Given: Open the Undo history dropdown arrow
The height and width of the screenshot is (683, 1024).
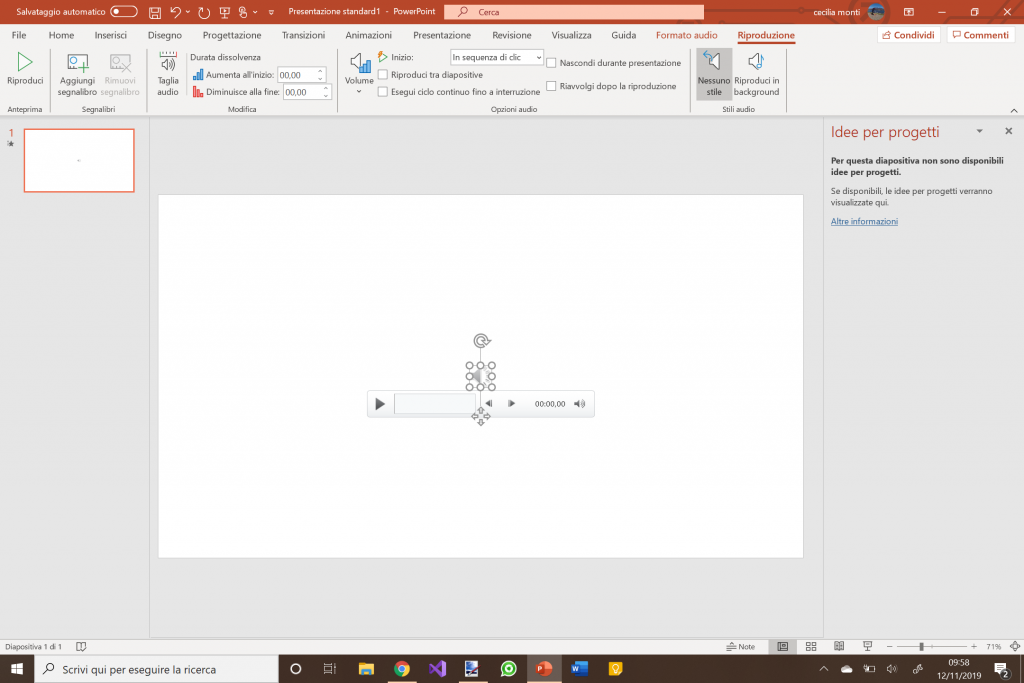Looking at the screenshot, I should pyautogui.click(x=188, y=12).
